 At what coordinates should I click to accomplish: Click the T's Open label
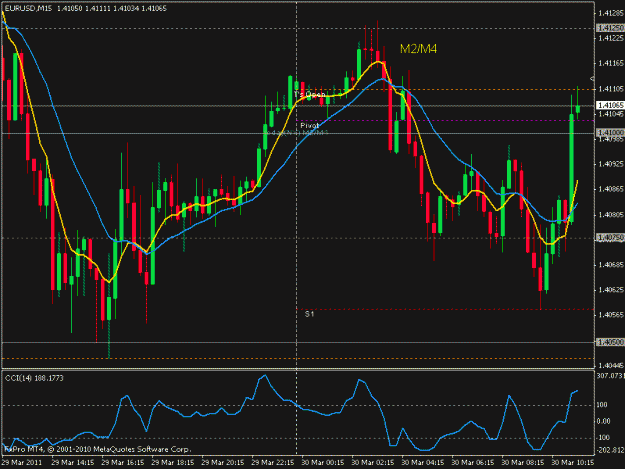point(309,94)
